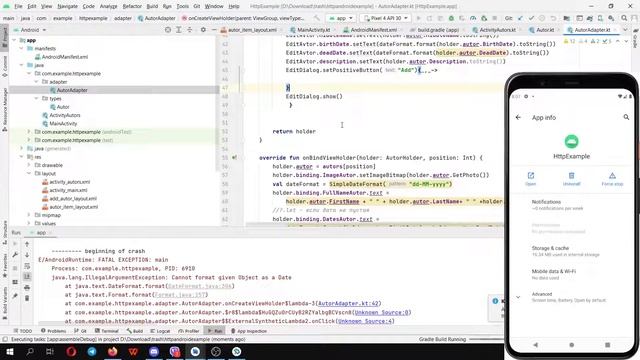Toggle the Resource Manager side tab
This screenshot has width=640, height=360.
5,109
